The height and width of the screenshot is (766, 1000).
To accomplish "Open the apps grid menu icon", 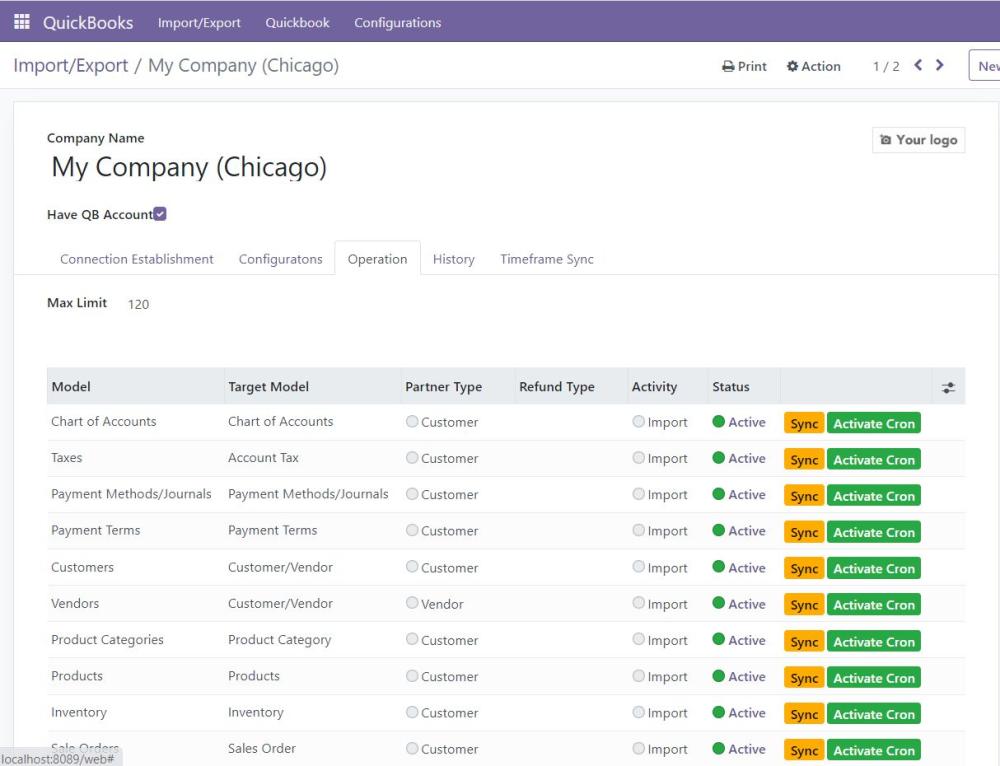I will click(x=22, y=22).
